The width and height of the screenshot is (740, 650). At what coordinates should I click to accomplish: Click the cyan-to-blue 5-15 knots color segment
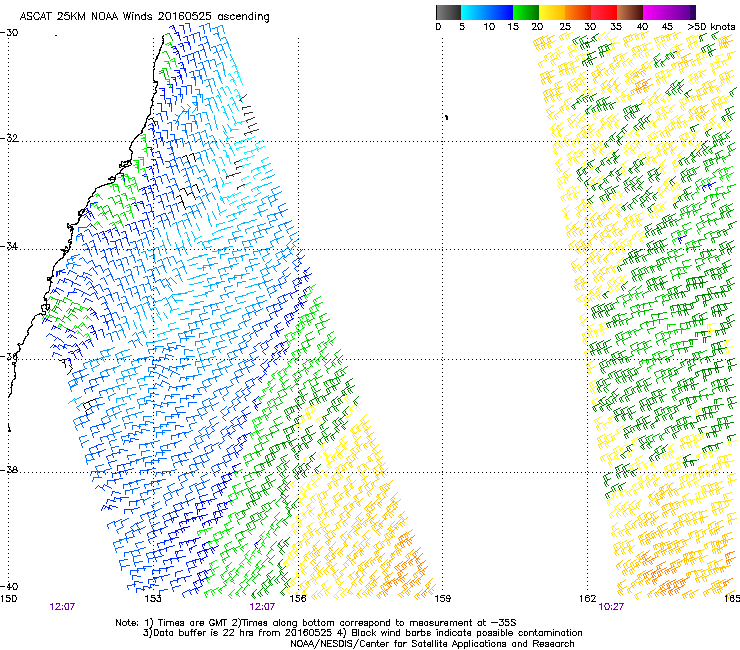(487, 12)
